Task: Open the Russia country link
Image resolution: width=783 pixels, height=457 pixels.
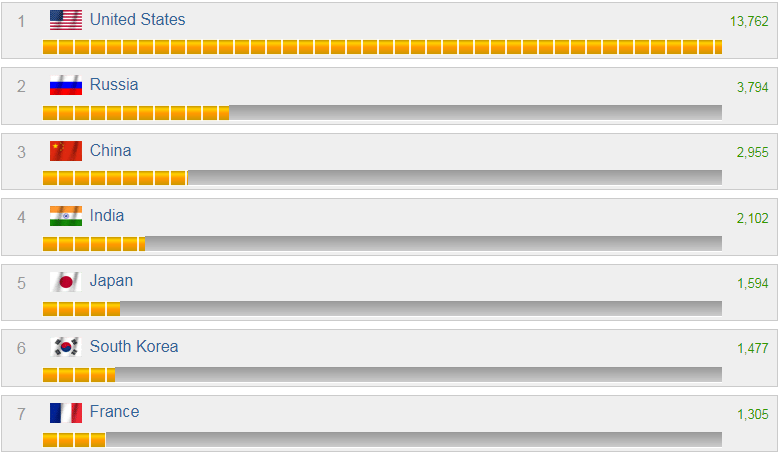Action: (x=114, y=85)
